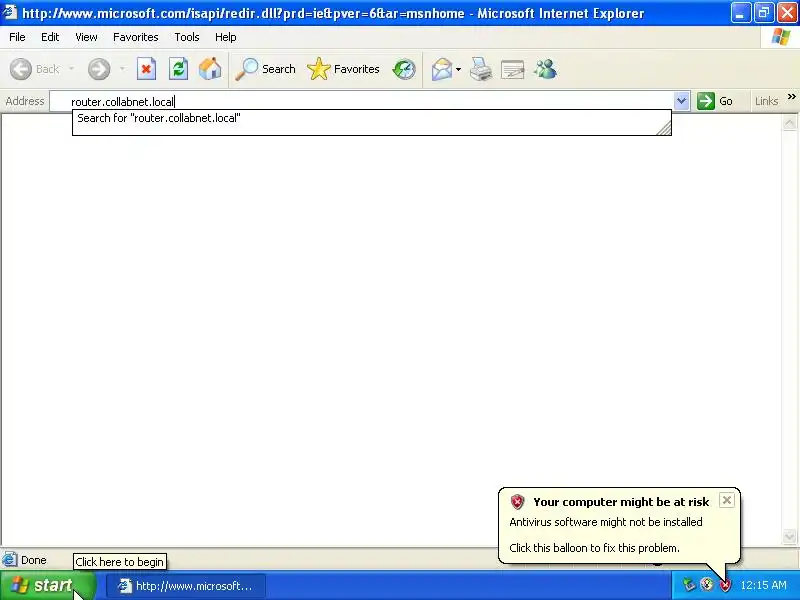Click the suggestion box resize grip
The width and height of the screenshot is (800, 600).
coord(664,129)
